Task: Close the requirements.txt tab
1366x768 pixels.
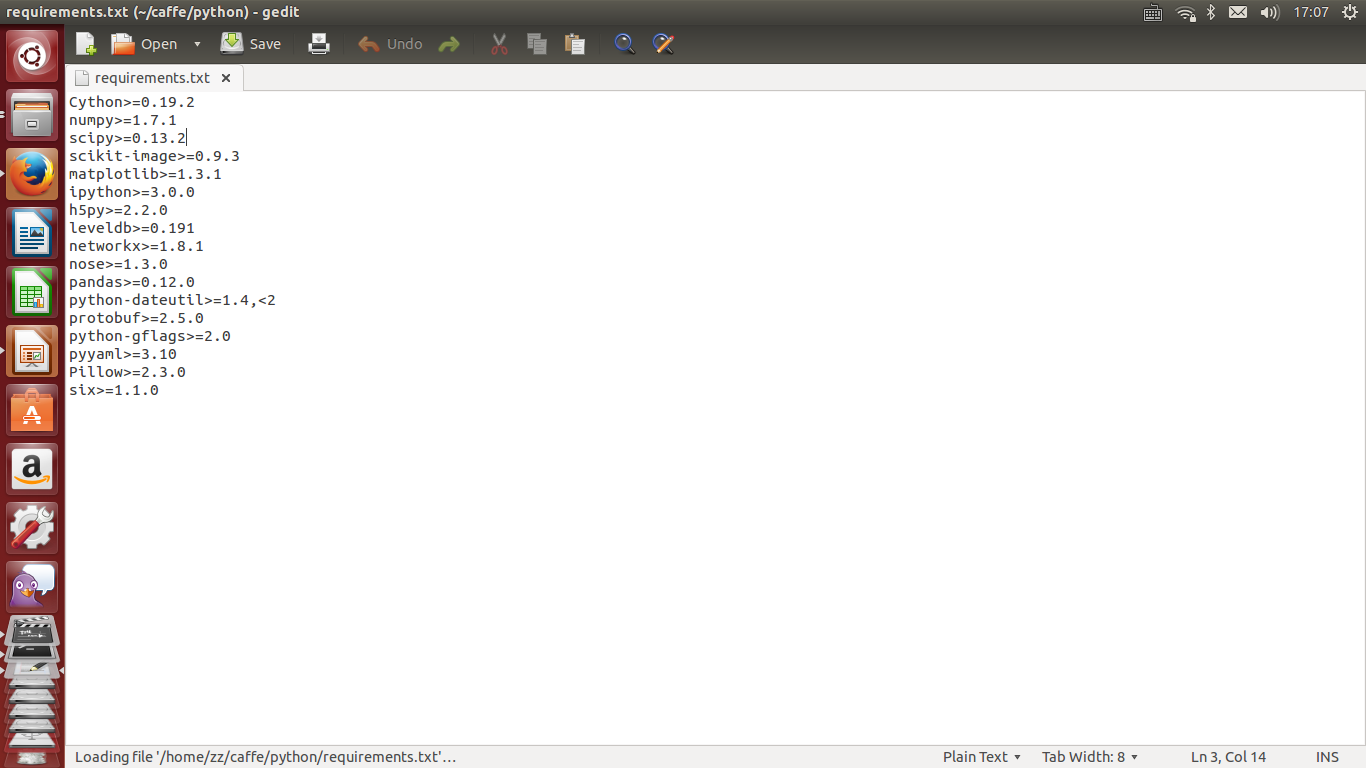Action: pyautogui.click(x=226, y=78)
